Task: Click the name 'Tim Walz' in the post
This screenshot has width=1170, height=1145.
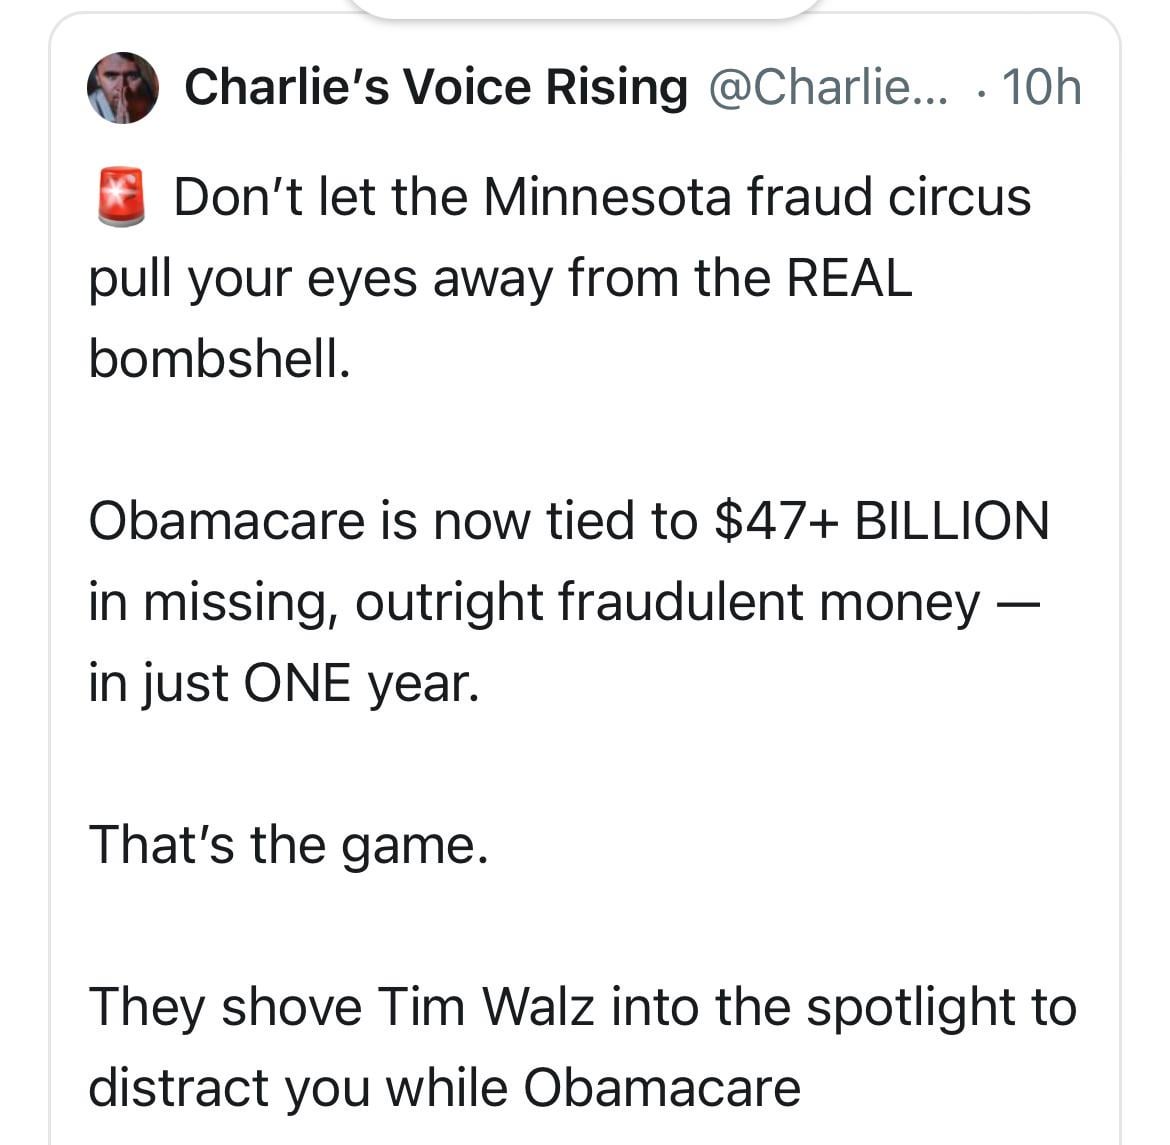Action: pyautogui.click(x=486, y=1006)
